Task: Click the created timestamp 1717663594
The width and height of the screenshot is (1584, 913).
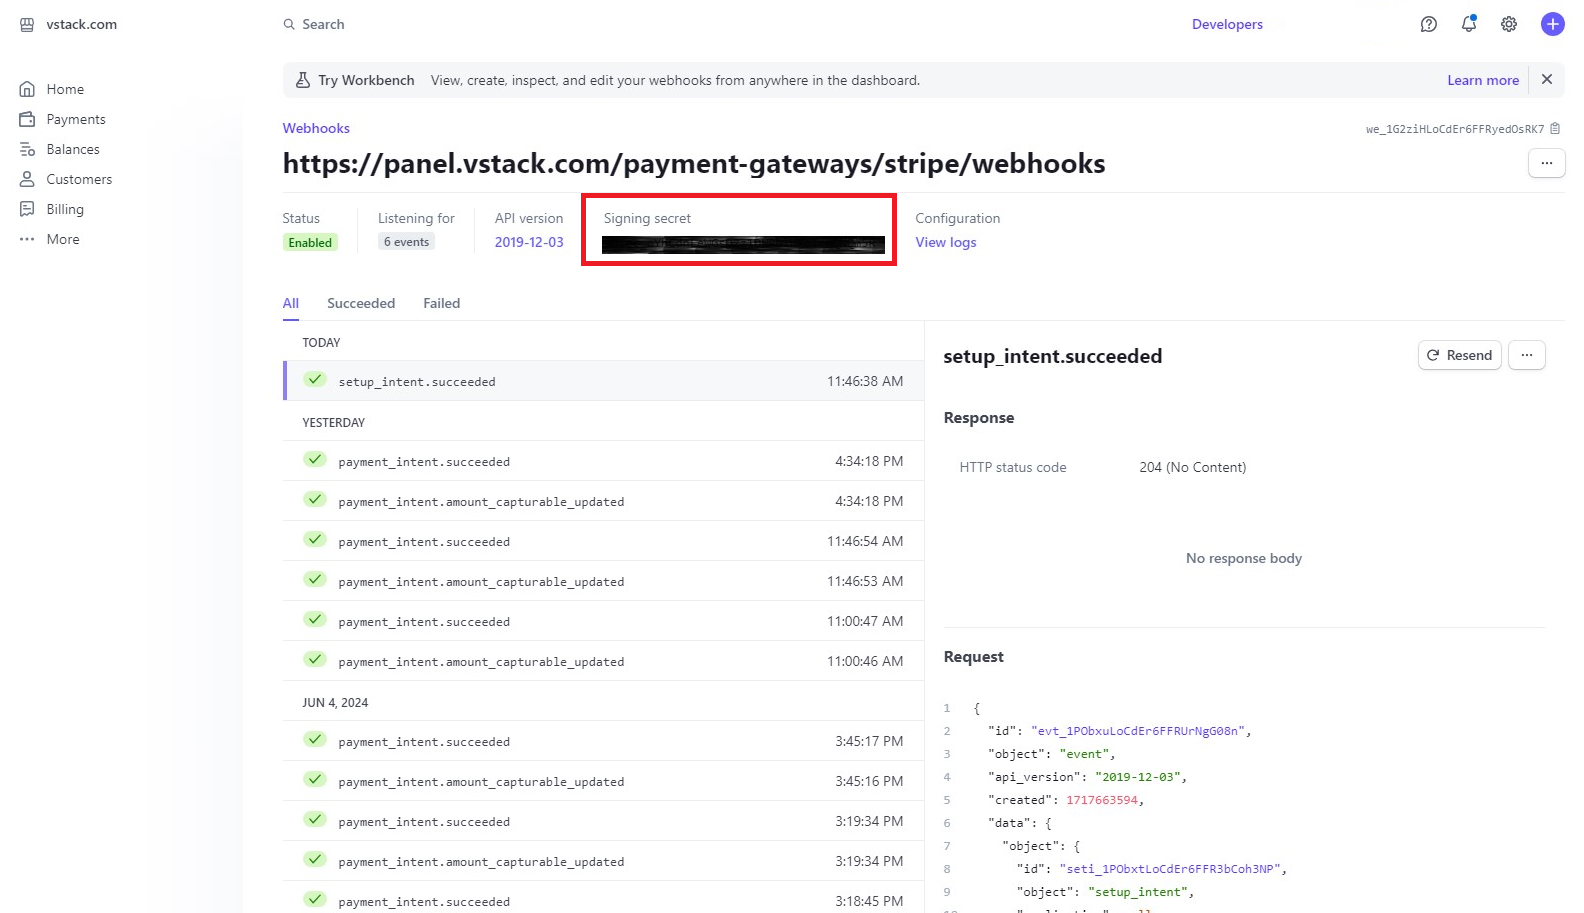Action: tap(1101, 800)
